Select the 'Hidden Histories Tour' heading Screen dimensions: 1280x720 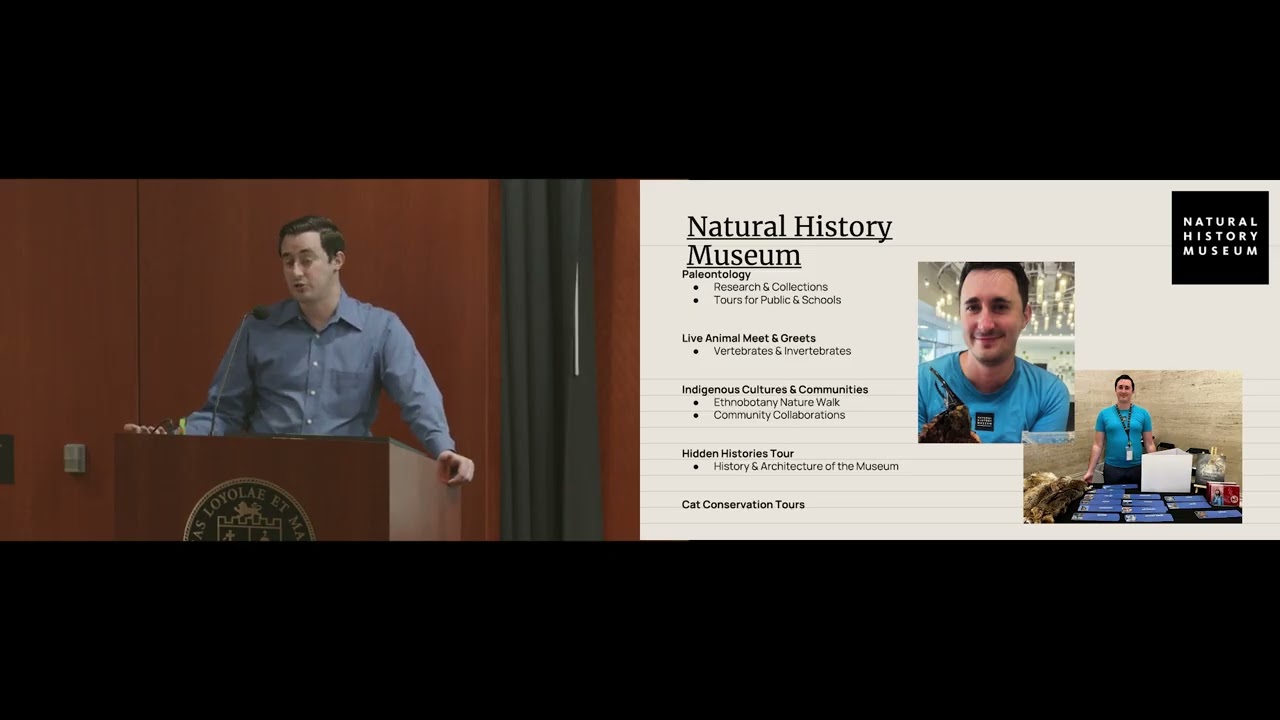coord(738,453)
